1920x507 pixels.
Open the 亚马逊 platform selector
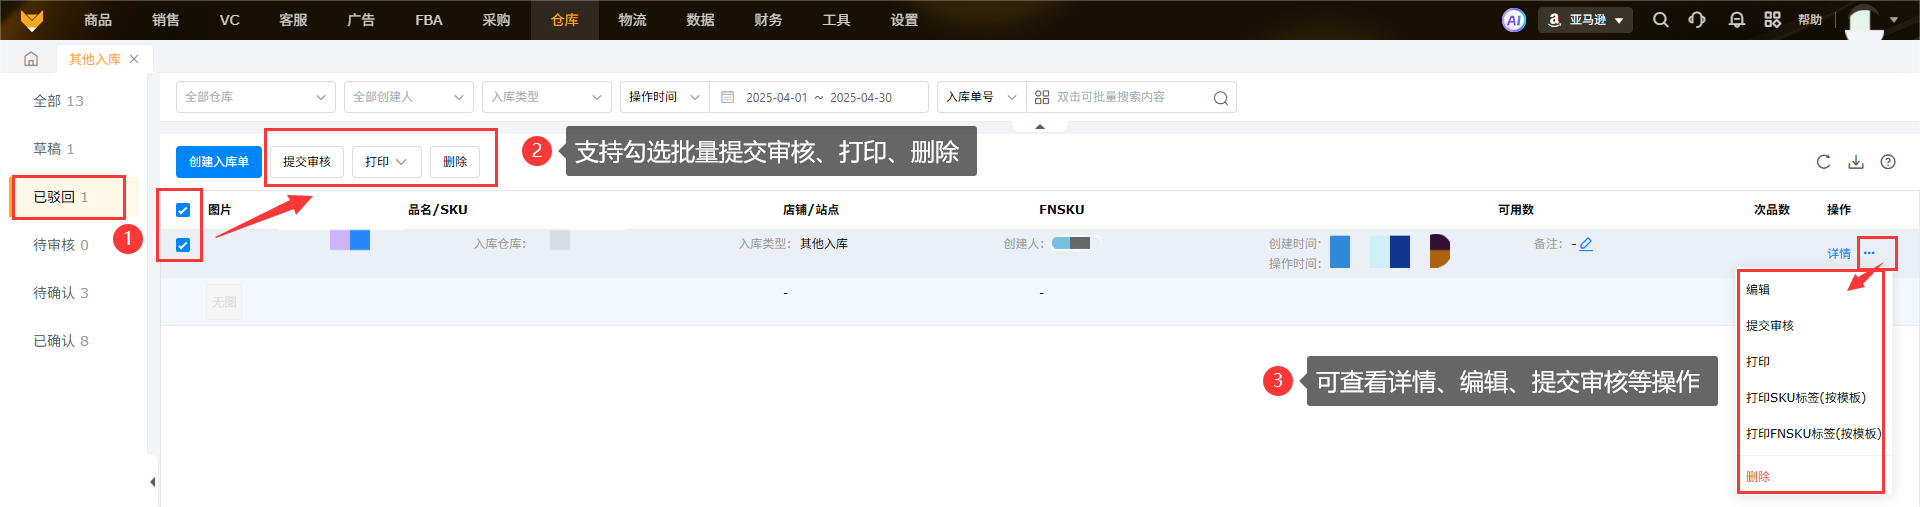click(1585, 20)
